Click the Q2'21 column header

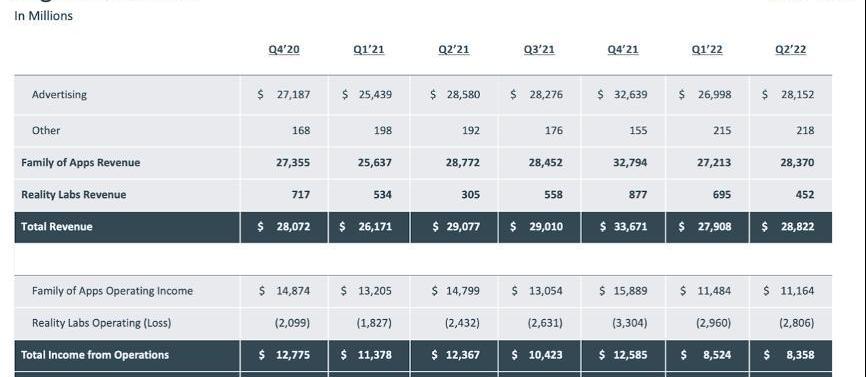pos(453,50)
